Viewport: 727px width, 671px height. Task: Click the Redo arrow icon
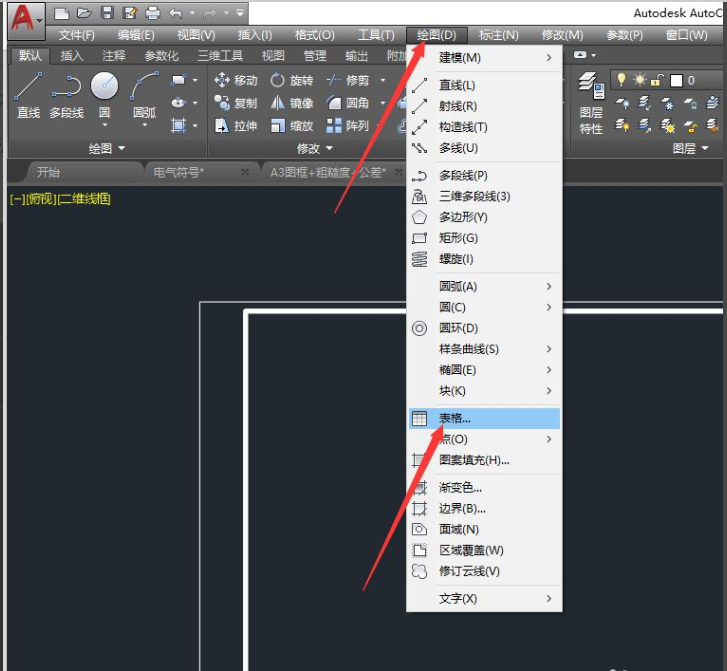pos(210,13)
